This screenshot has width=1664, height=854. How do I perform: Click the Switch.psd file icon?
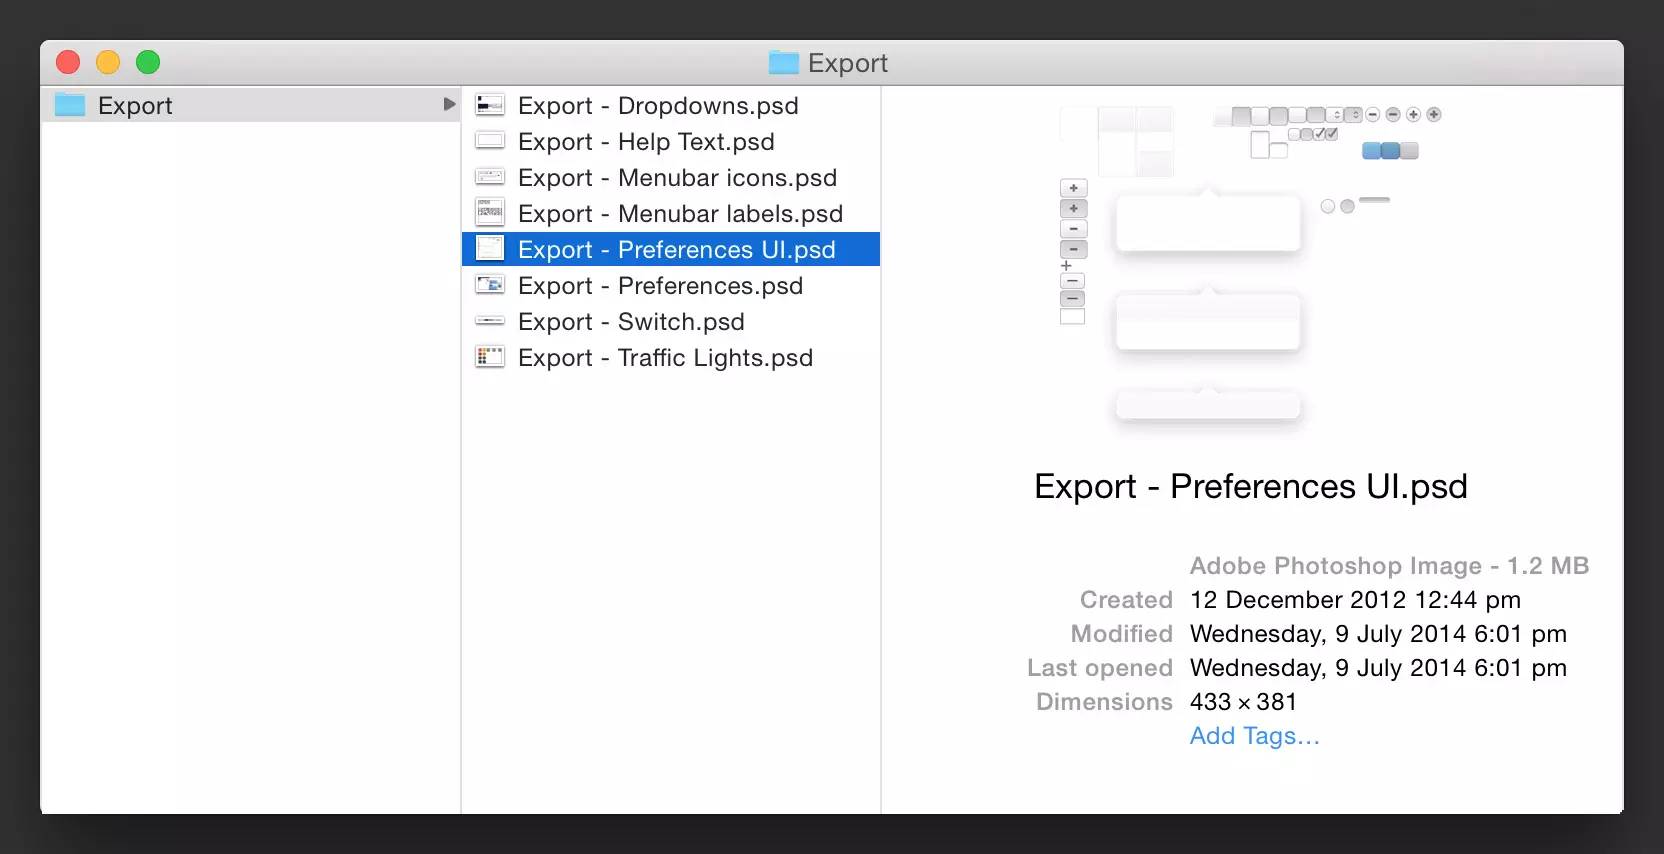click(489, 321)
